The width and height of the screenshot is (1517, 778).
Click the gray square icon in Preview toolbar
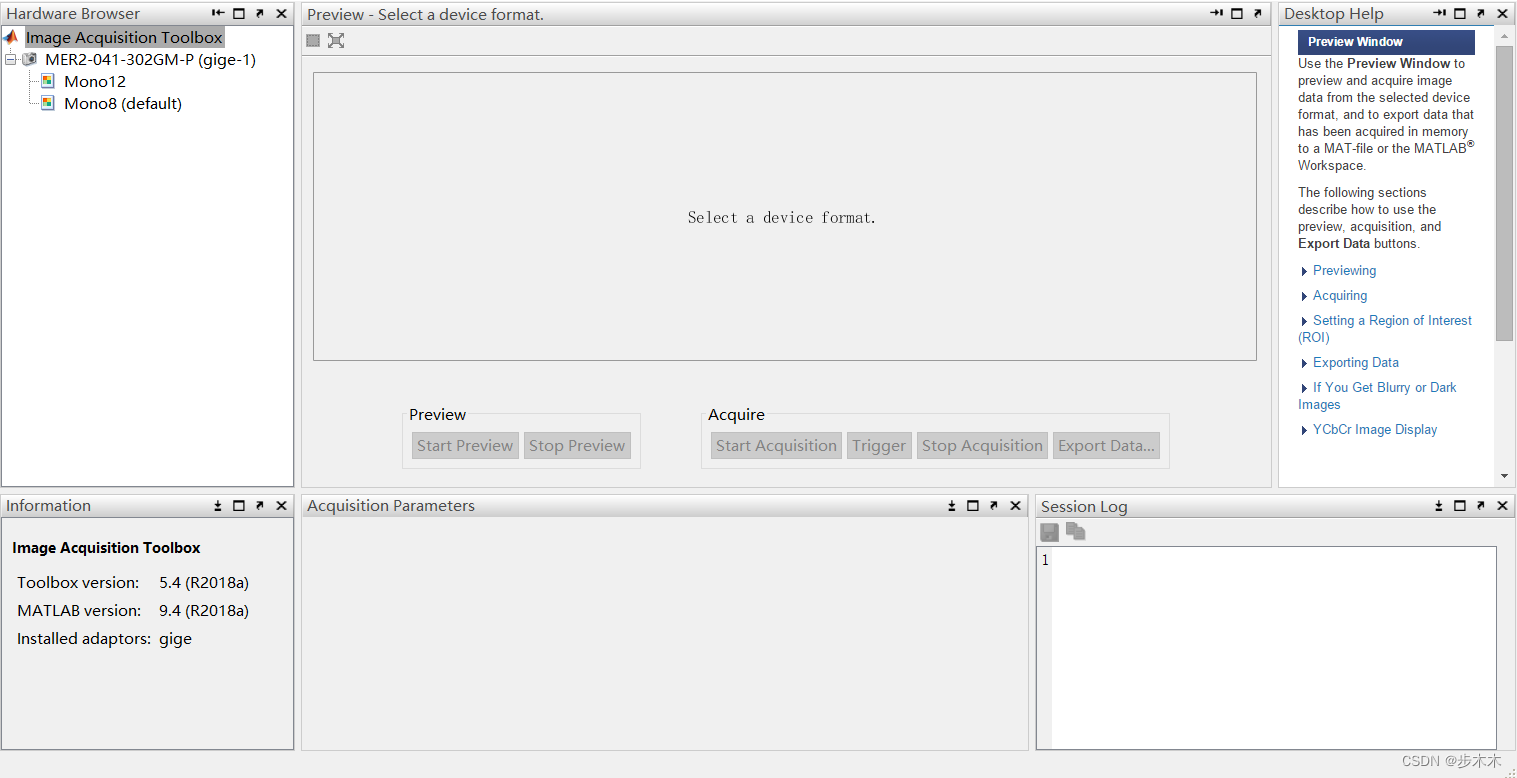click(313, 40)
